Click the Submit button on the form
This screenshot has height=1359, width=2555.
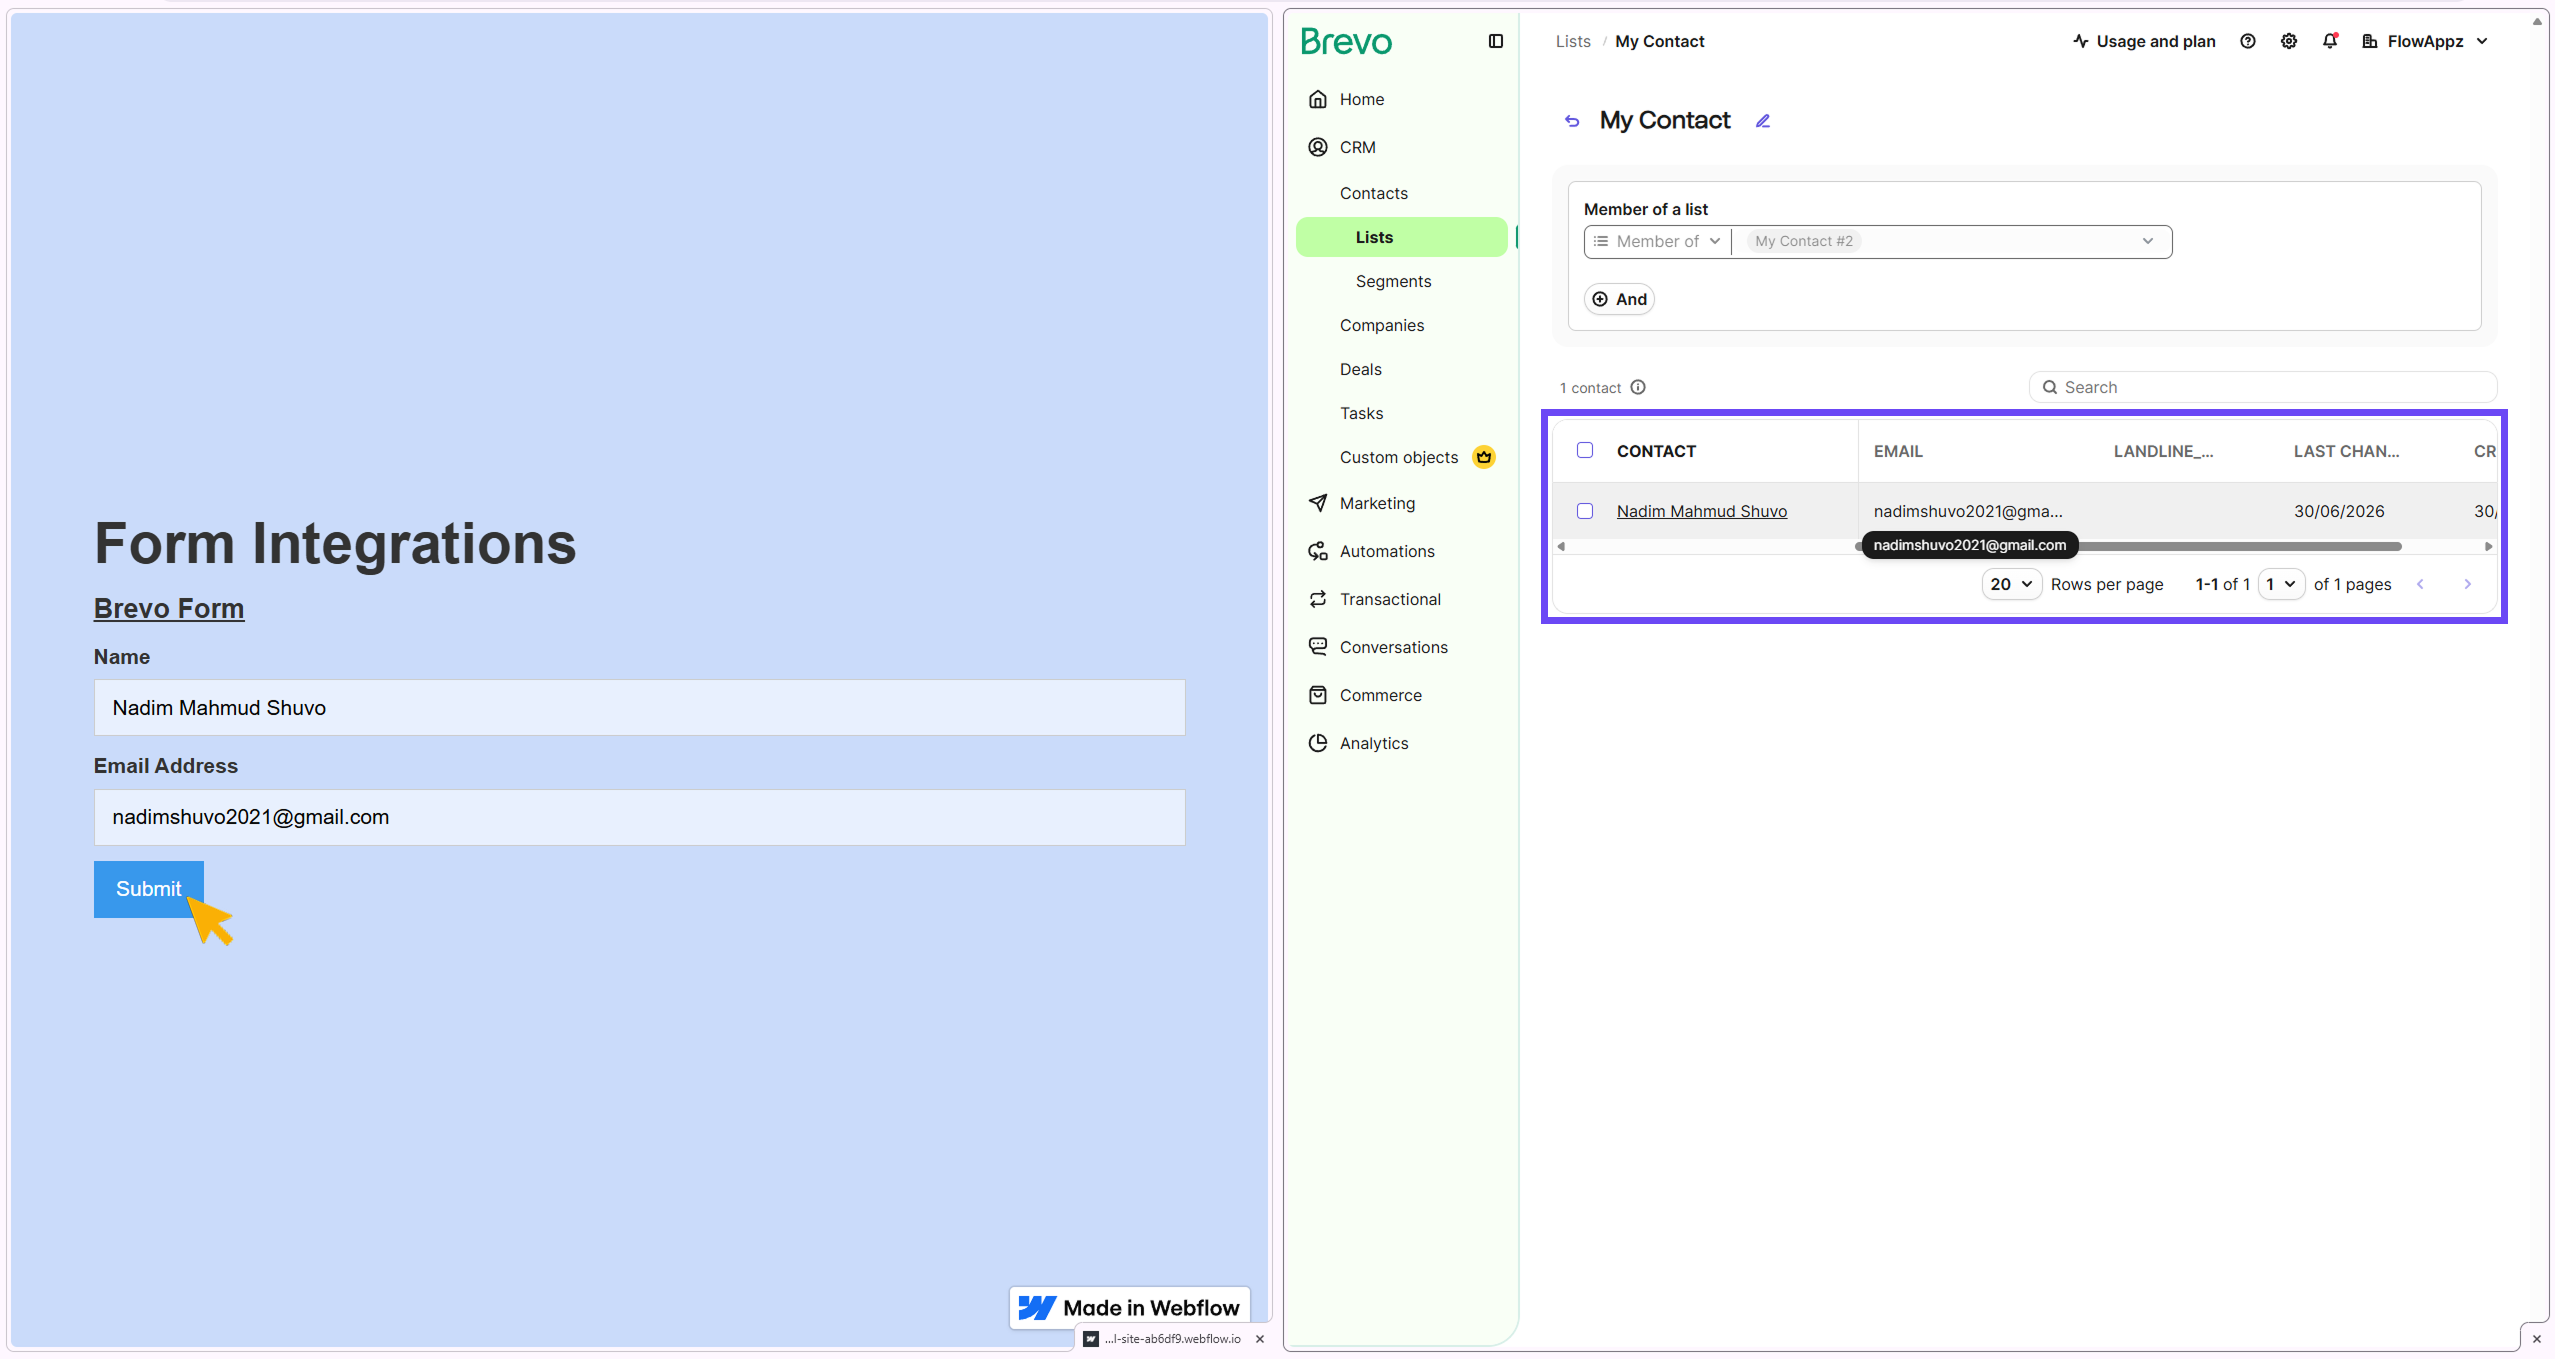[149, 889]
